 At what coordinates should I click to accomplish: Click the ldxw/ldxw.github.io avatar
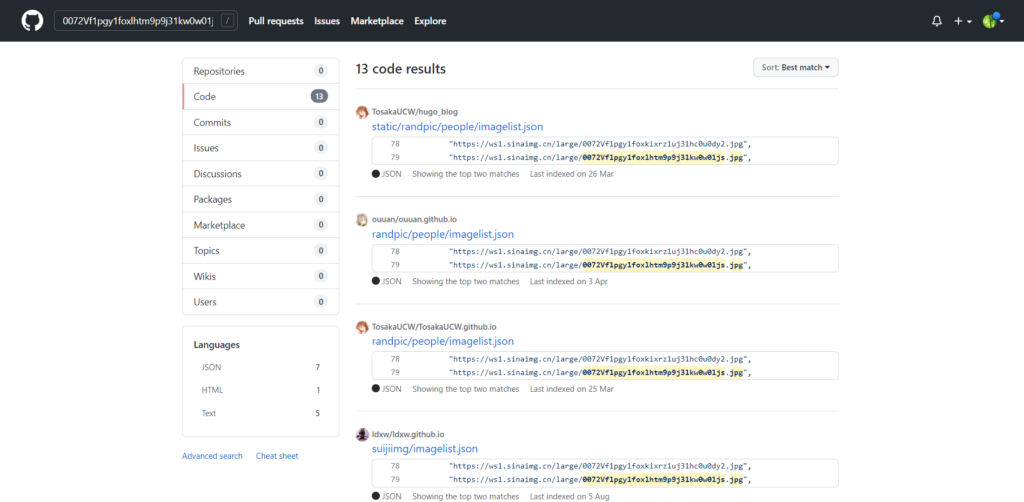[362, 435]
